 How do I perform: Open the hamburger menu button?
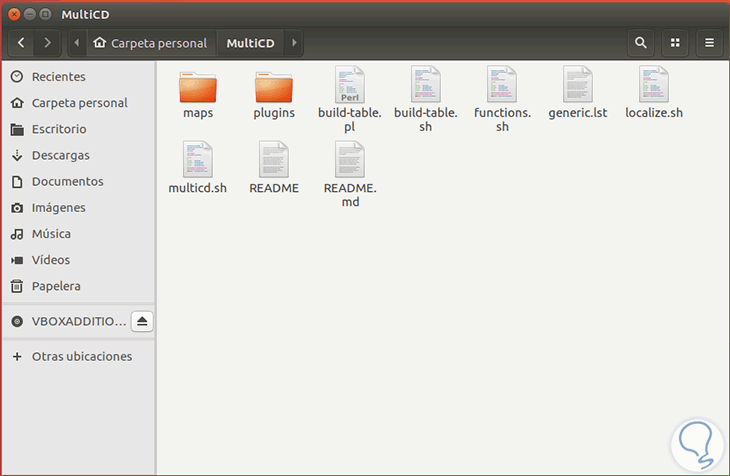coord(709,43)
